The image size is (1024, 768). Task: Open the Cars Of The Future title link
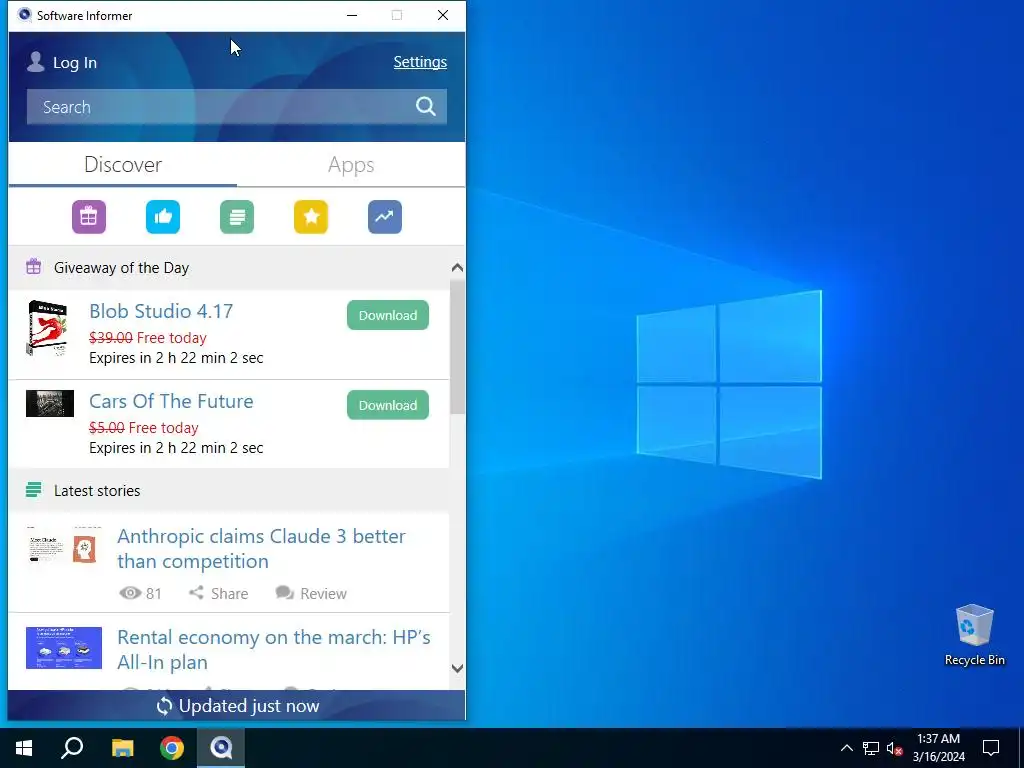pyautogui.click(x=171, y=401)
